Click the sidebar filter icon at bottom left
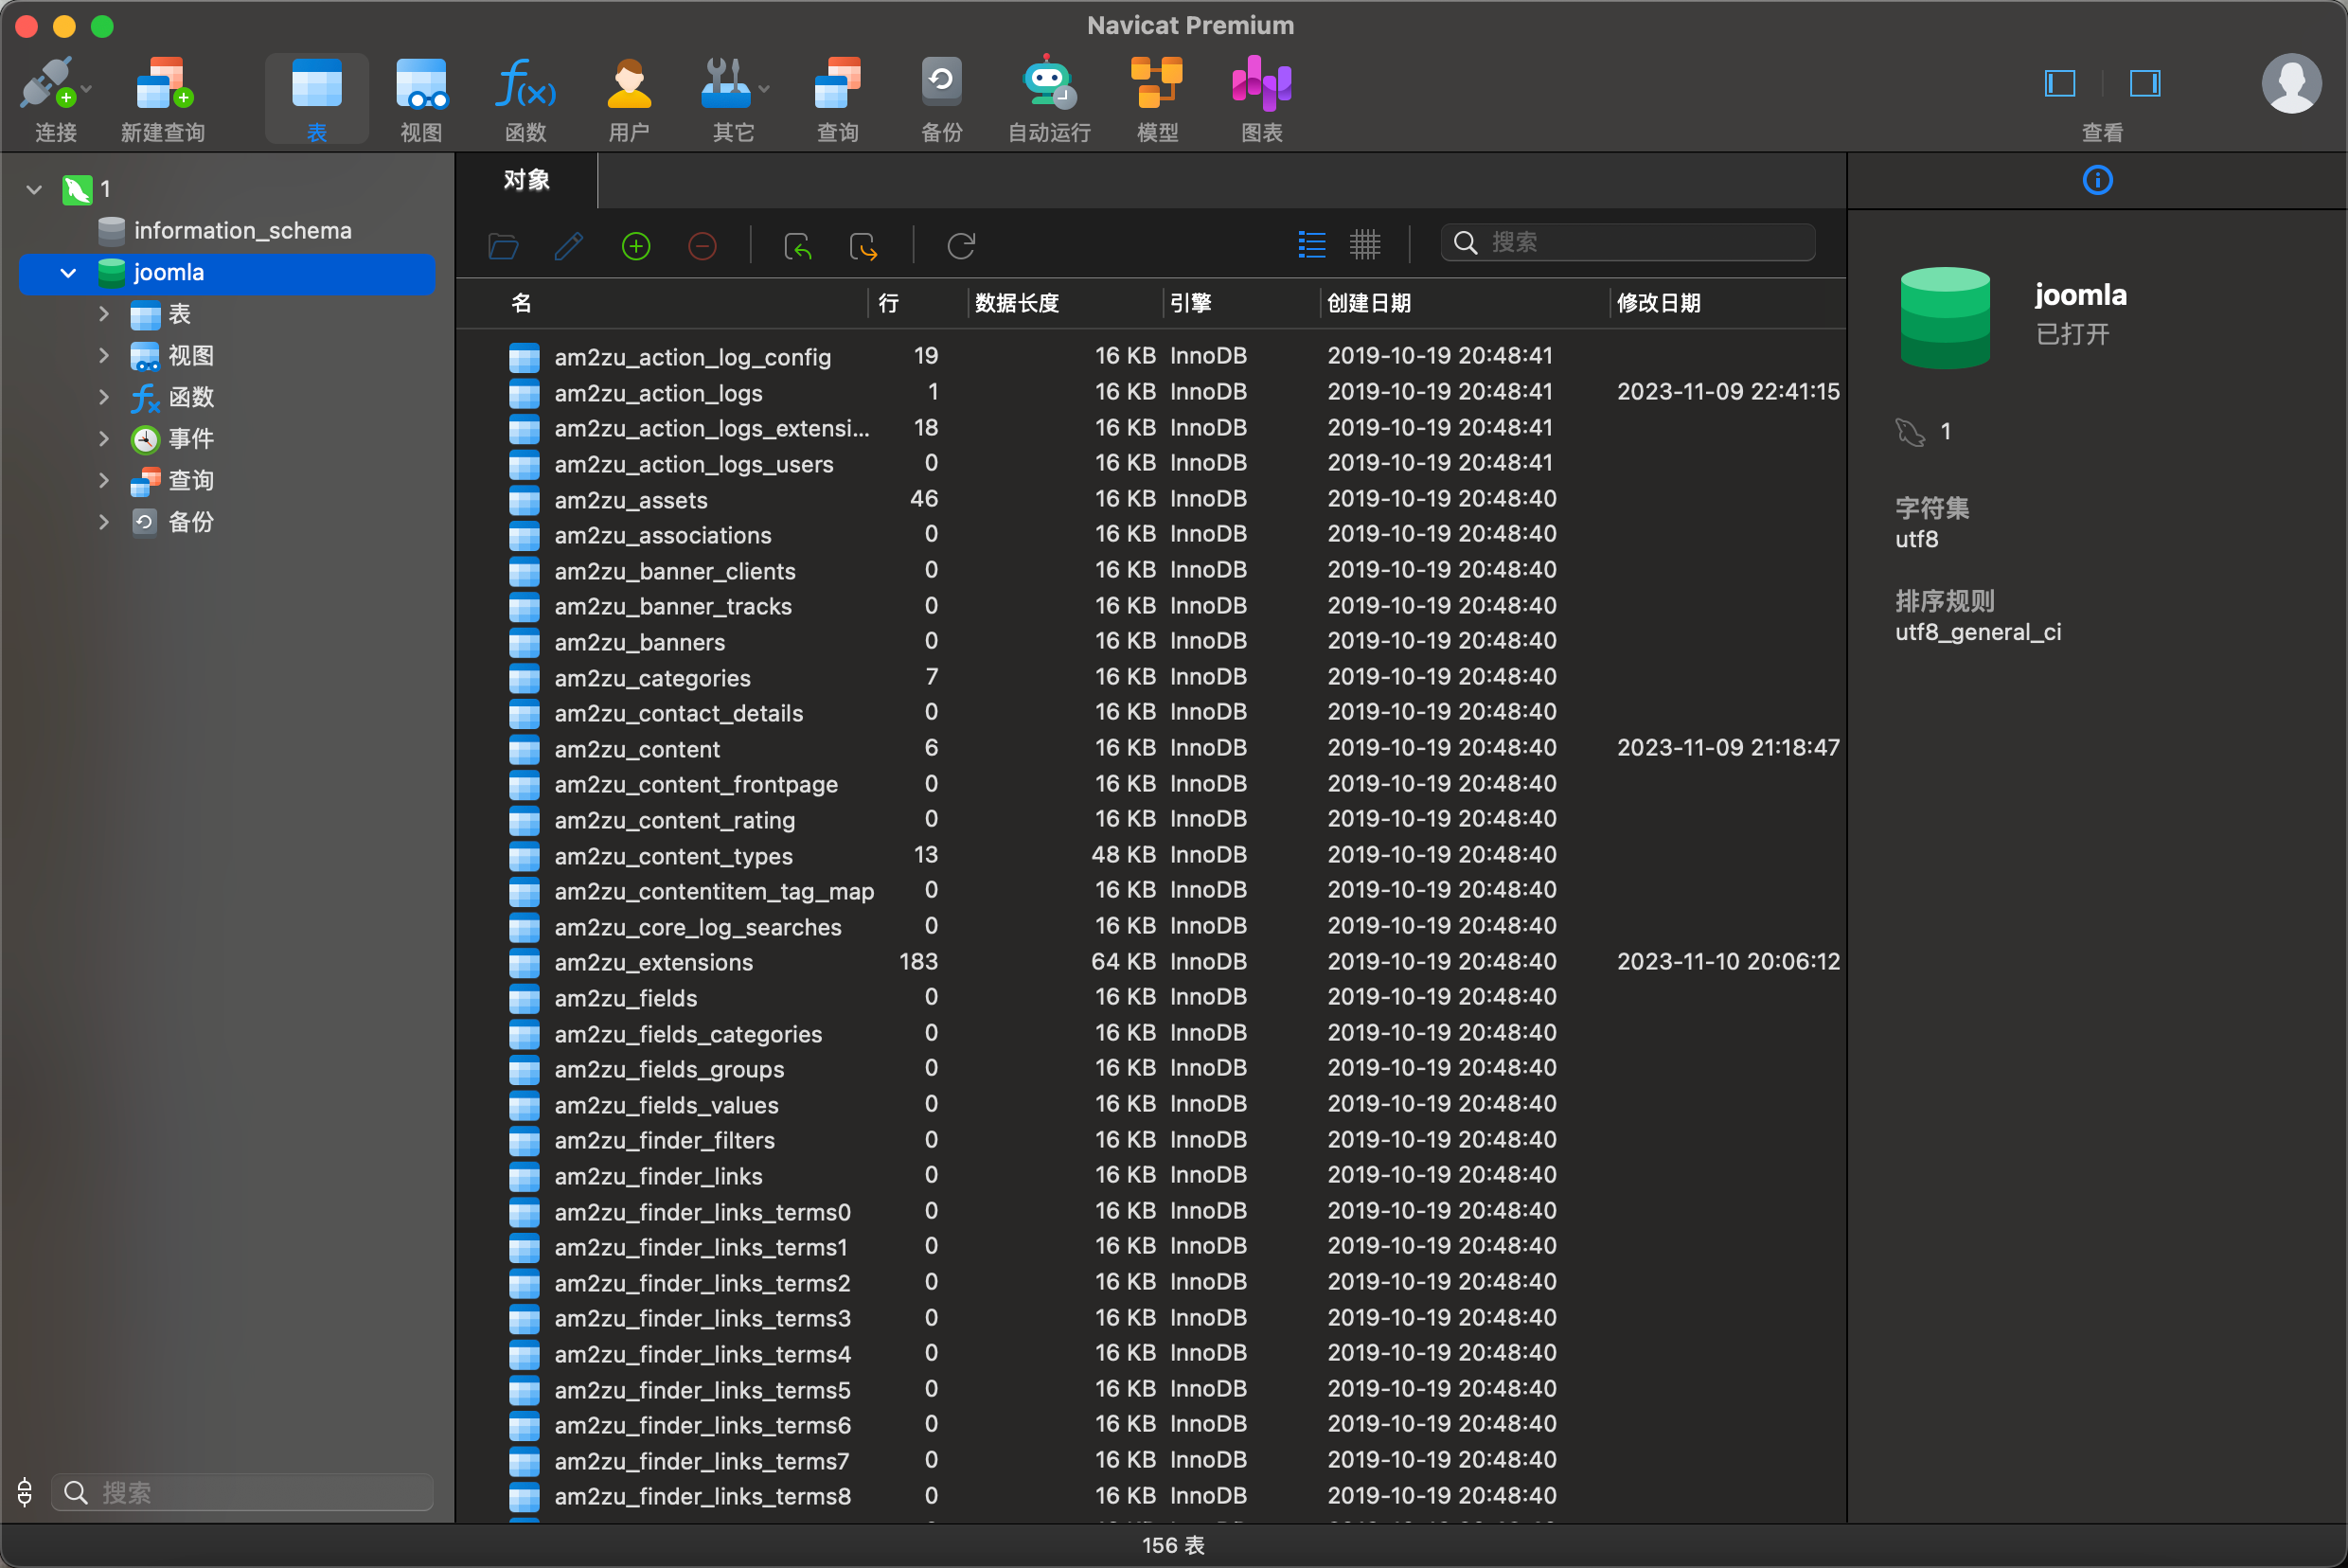2348x1568 pixels. pos(25,1492)
